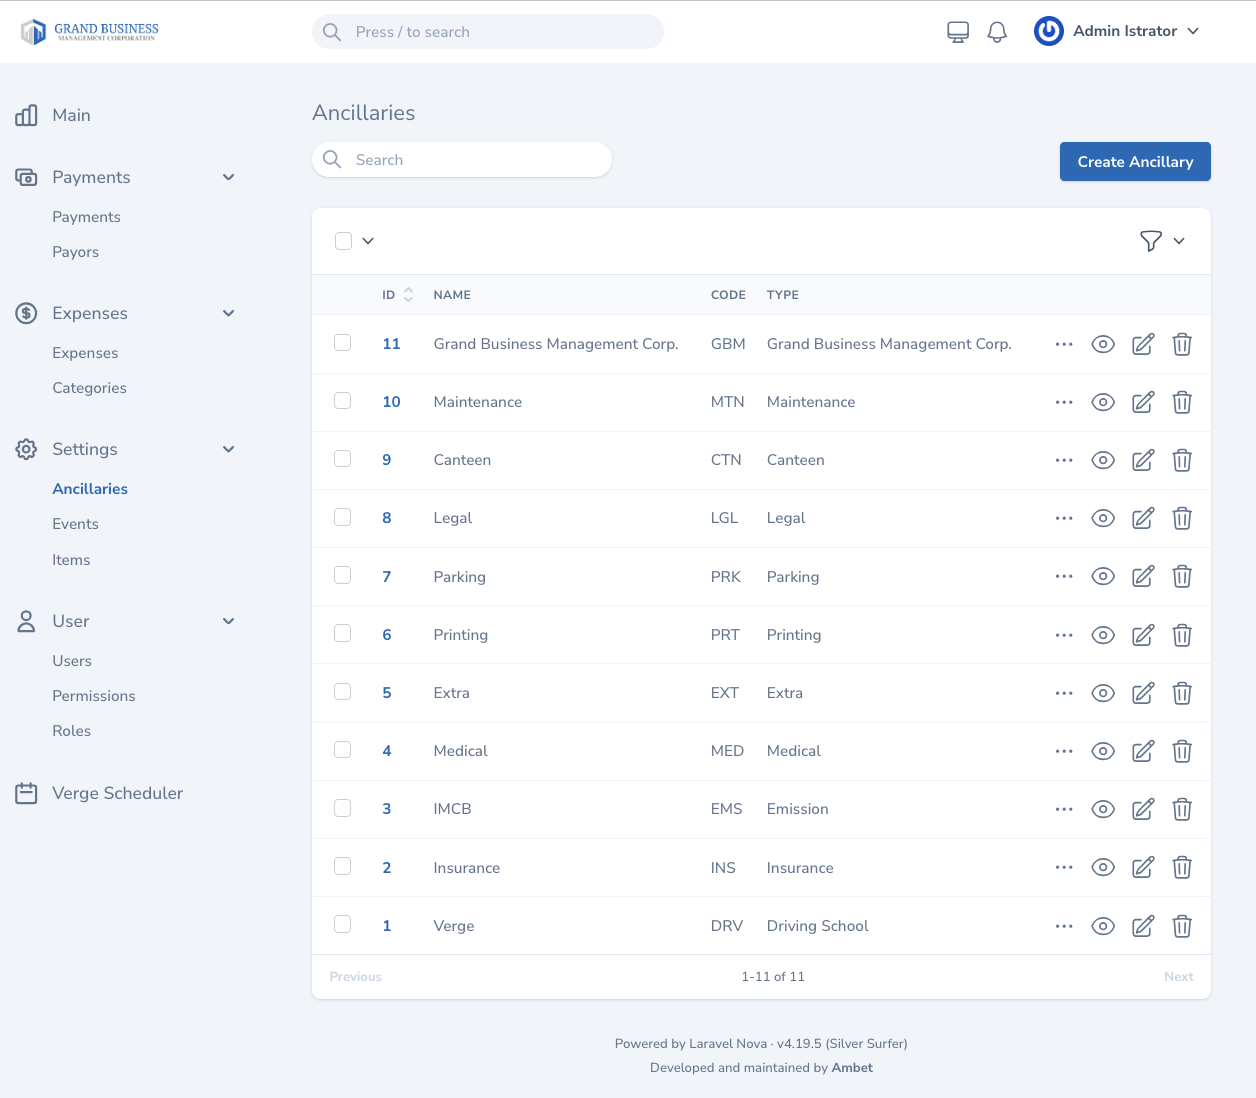Image resolution: width=1256 pixels, height=1098 pixels.
Task: Click trash icon for Verge row
Action: pos(1182,926)
